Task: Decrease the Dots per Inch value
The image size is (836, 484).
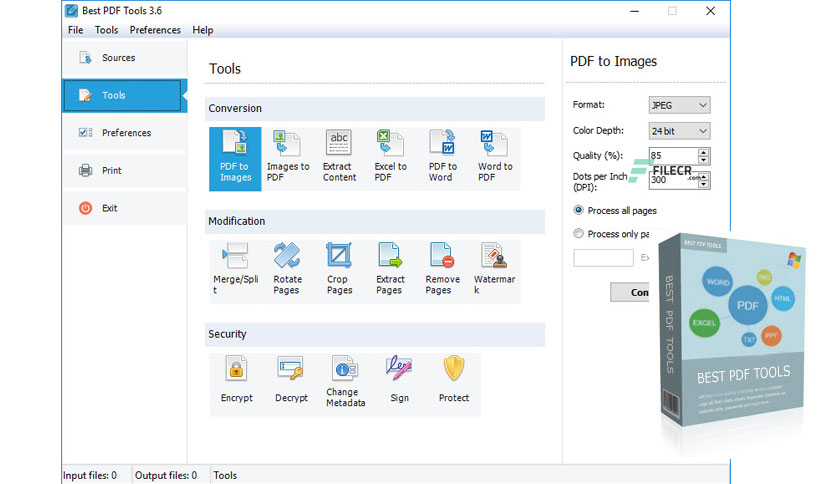Action: tap(704, 184)
